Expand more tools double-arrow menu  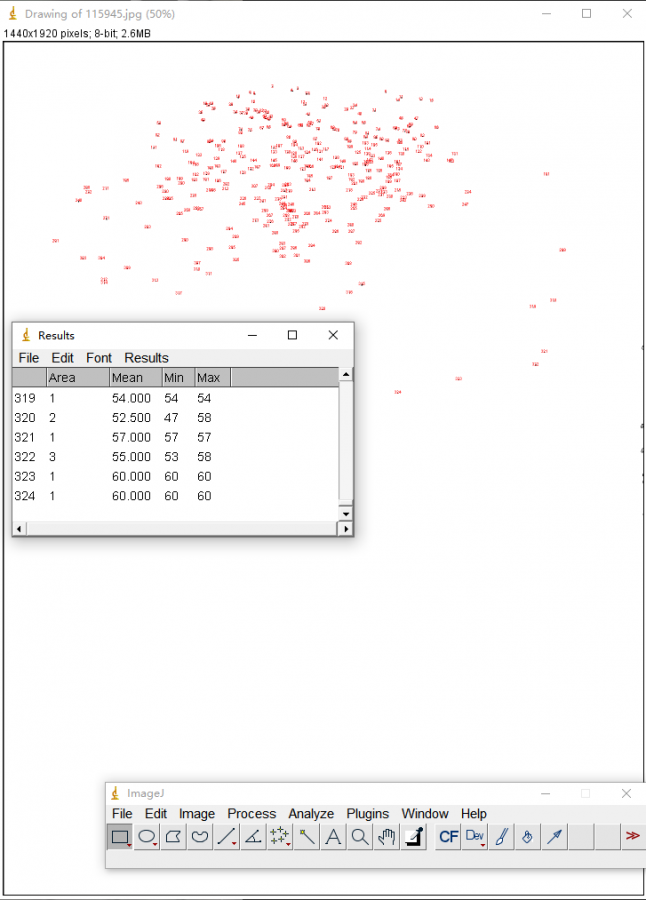(x=632, y=837)
